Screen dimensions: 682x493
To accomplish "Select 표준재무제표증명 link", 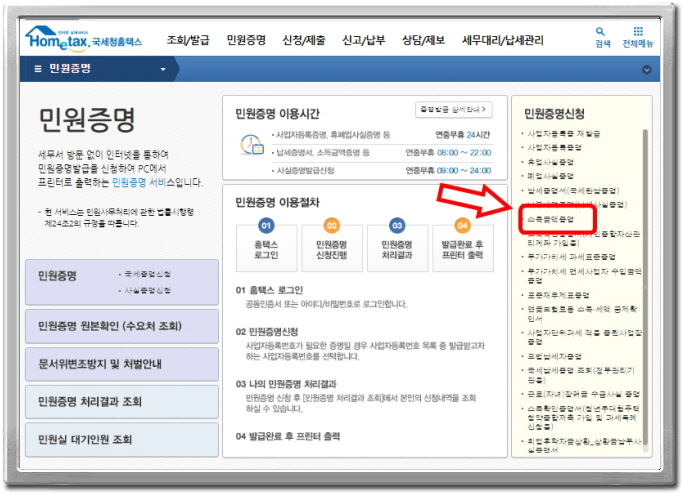I will (558, 295).
